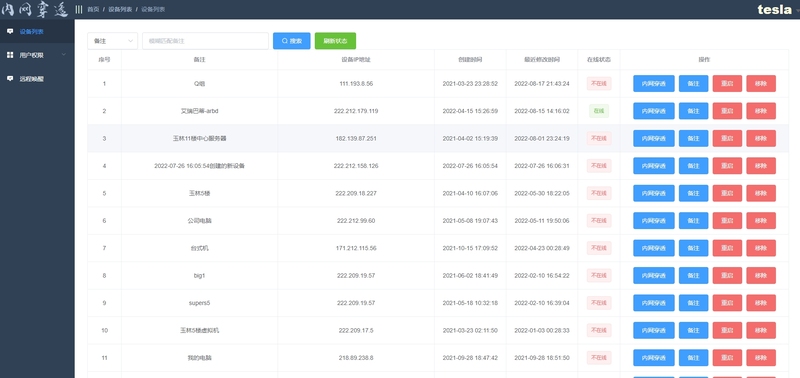Click 重启 for 玉林11楼中心服务器
The width and height of the screenshot is (800, 378).
[x=727, y=138]
